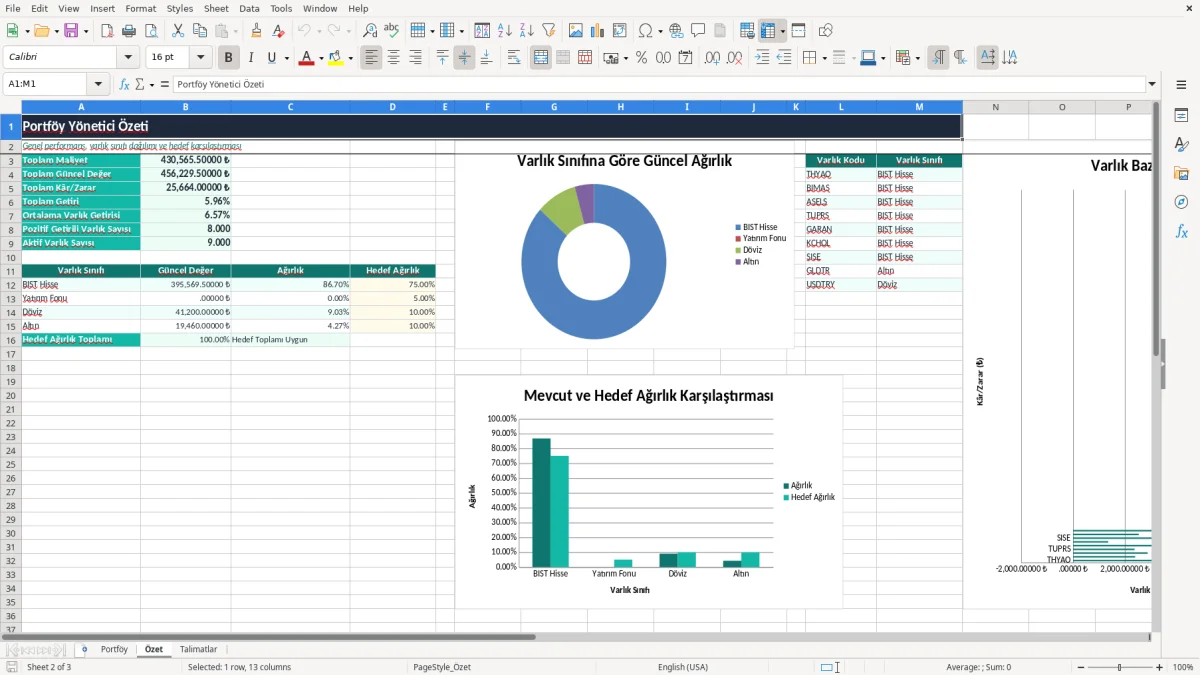Toggle Left-To-Right text direction

point(938,58)
